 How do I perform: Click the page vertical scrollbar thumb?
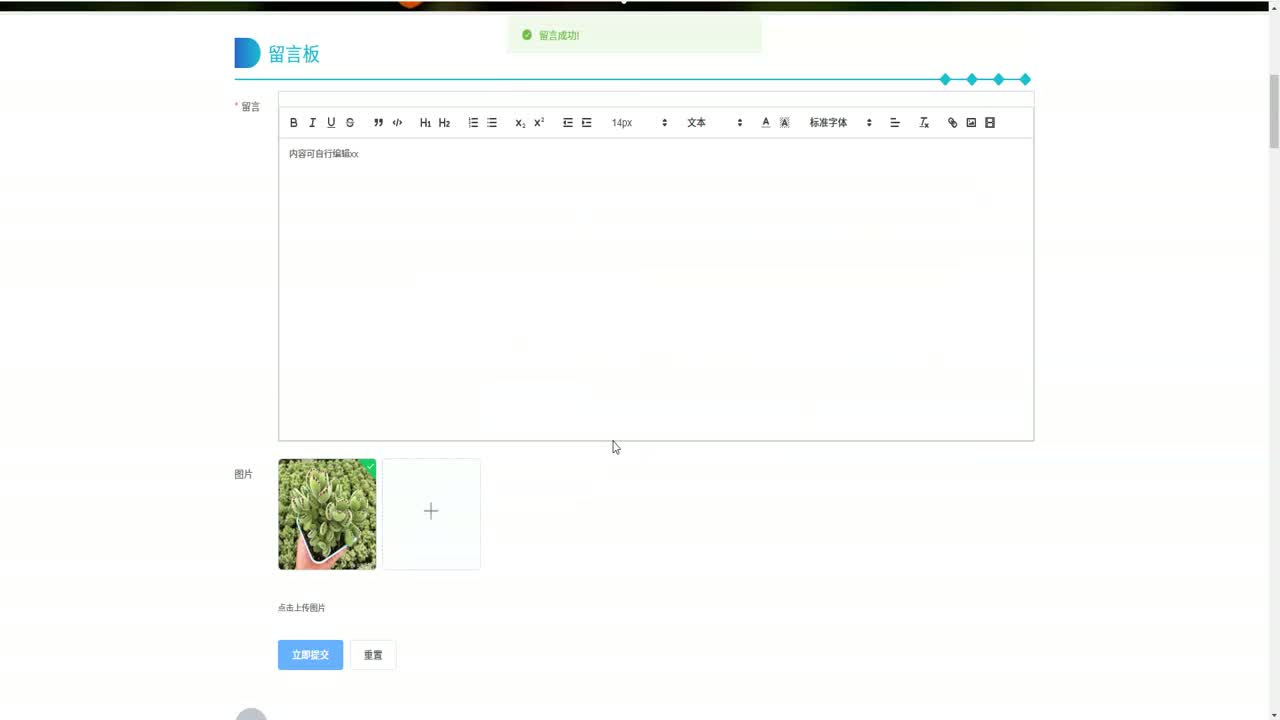[x=1274, y=111]
